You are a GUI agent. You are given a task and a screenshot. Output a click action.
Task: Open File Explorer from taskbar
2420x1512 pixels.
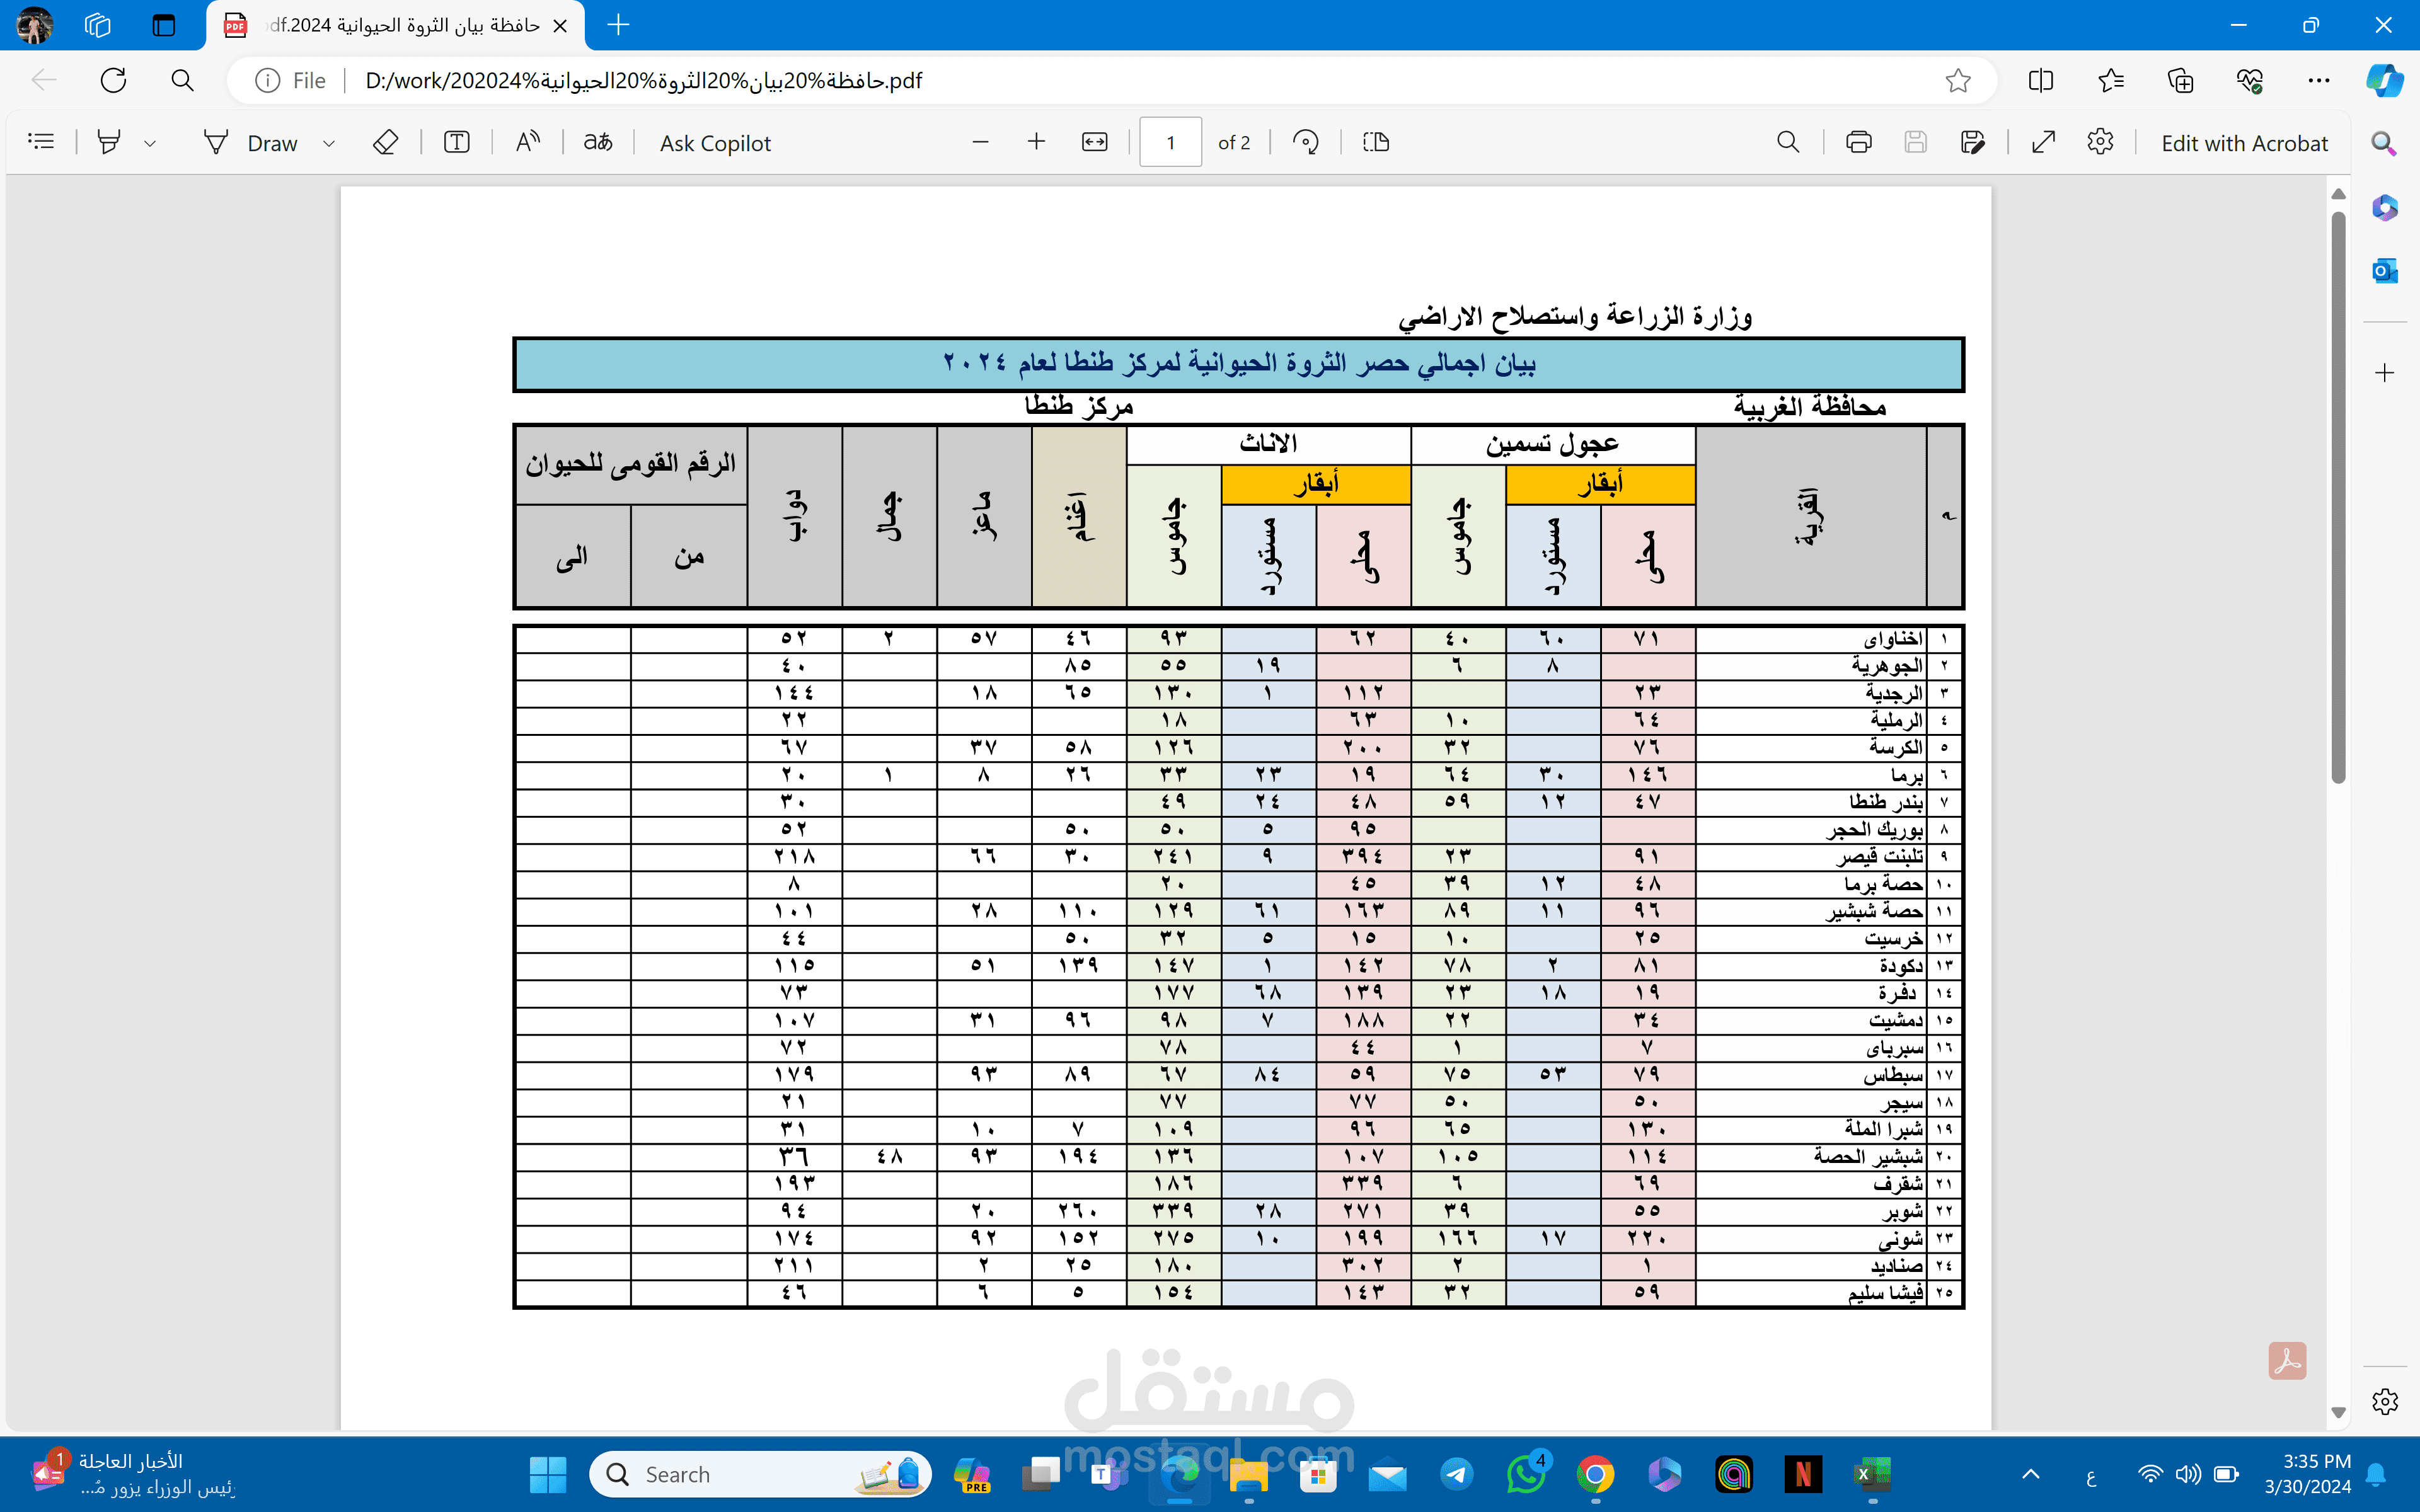[x=1249, y=1474]
